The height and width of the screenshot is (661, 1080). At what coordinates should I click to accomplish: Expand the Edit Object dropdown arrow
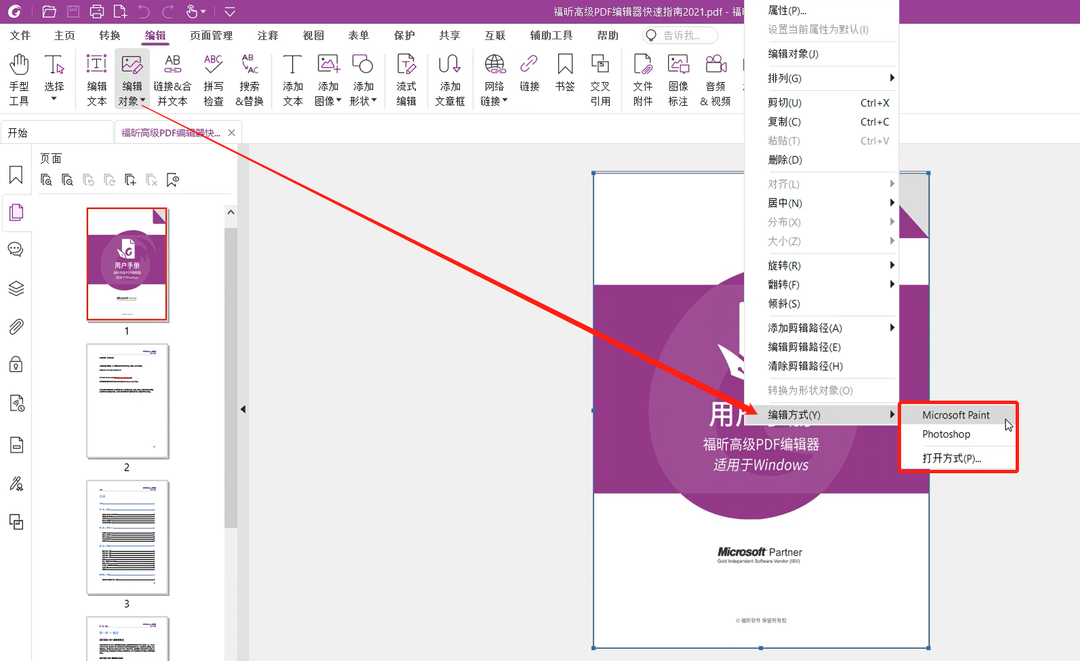(143, 101)
